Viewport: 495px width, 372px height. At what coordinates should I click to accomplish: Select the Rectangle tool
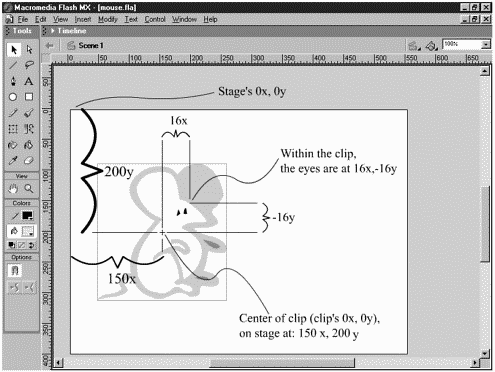29,97
